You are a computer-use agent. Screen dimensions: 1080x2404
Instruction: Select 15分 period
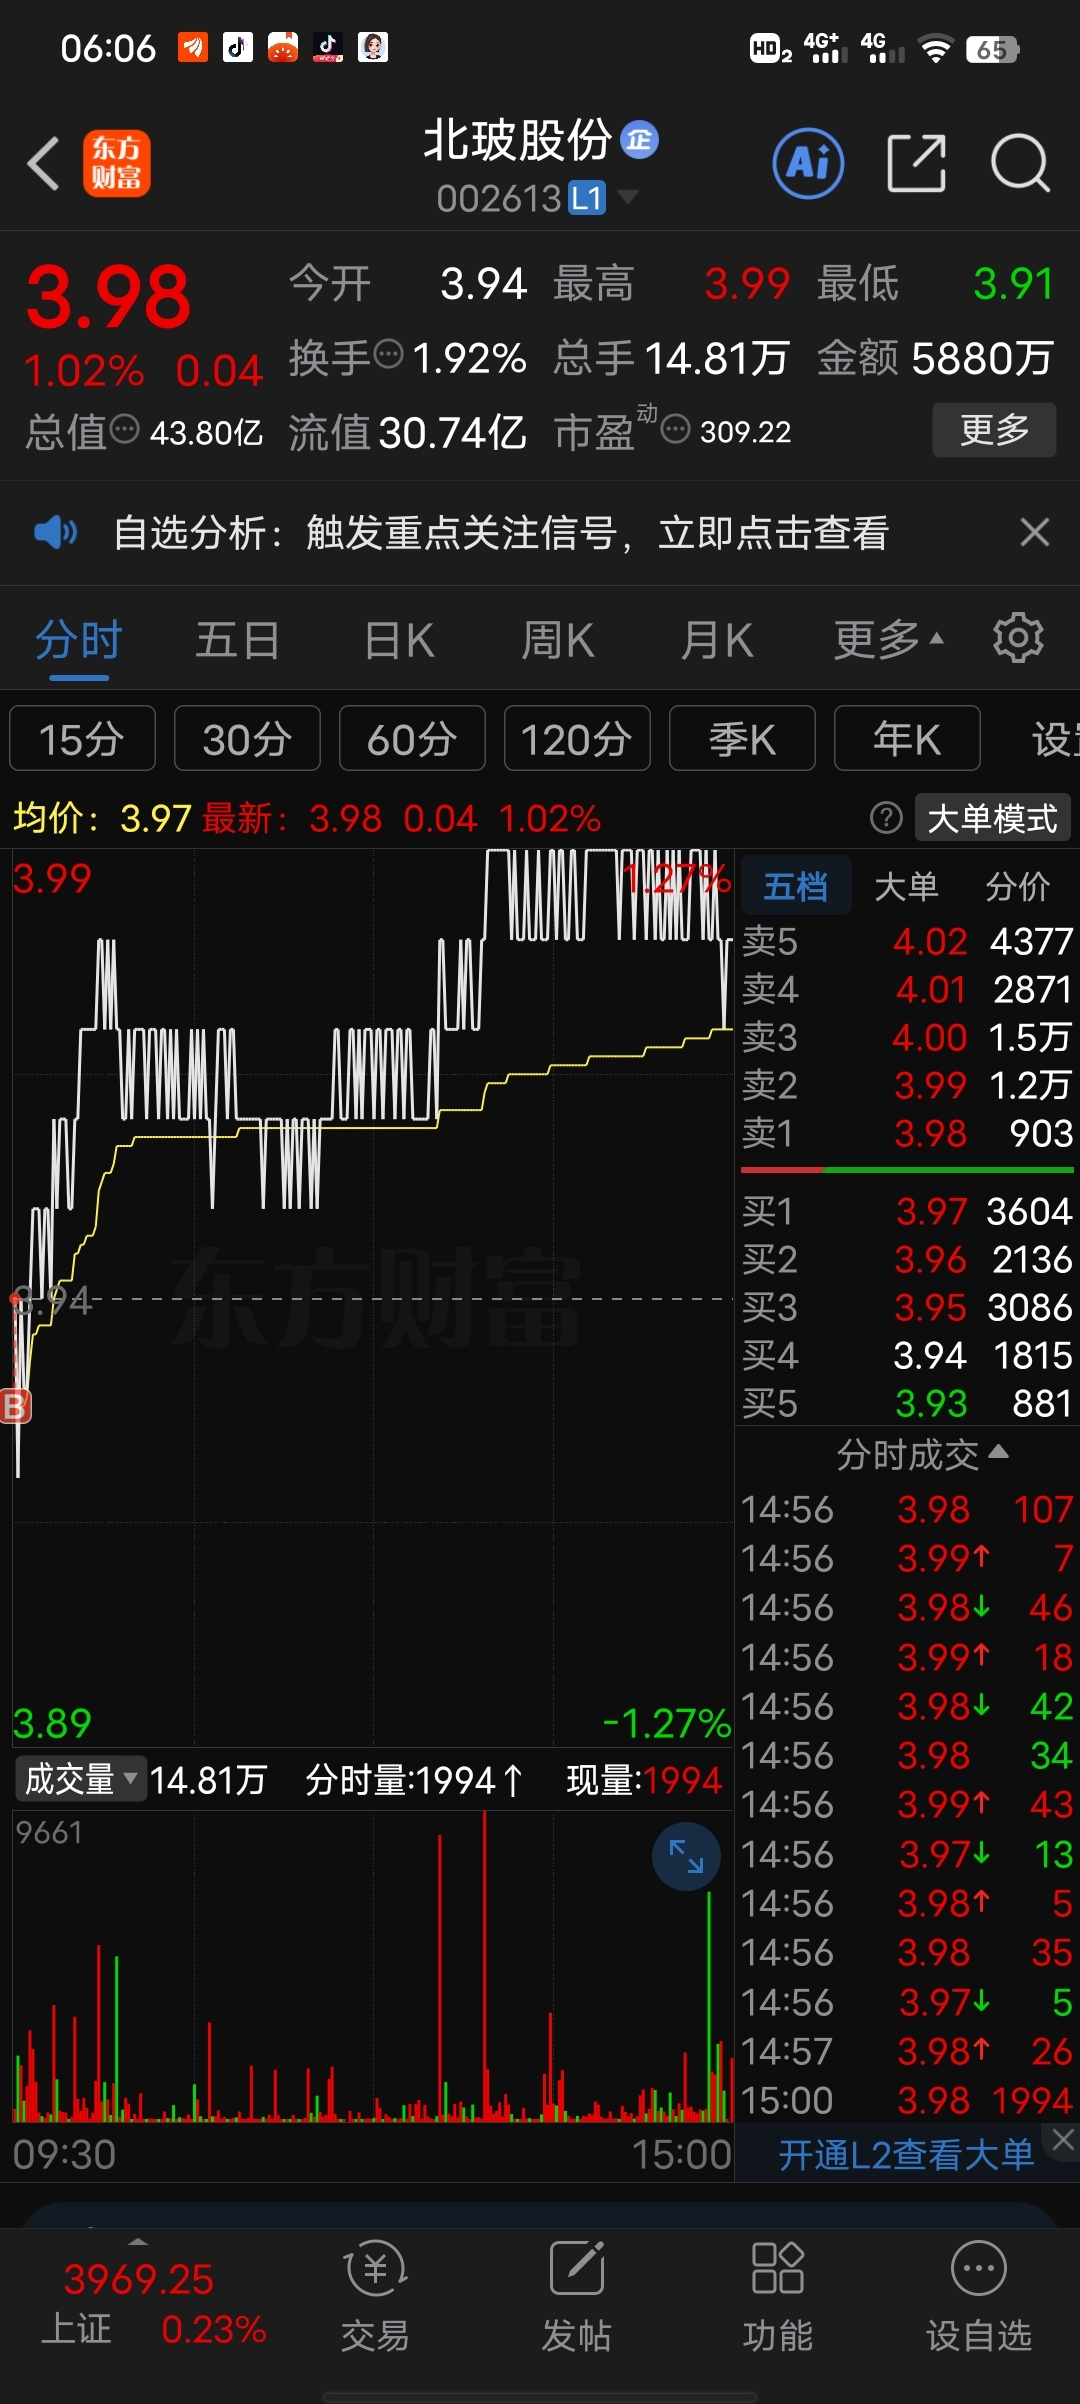(x=82, y=739)
